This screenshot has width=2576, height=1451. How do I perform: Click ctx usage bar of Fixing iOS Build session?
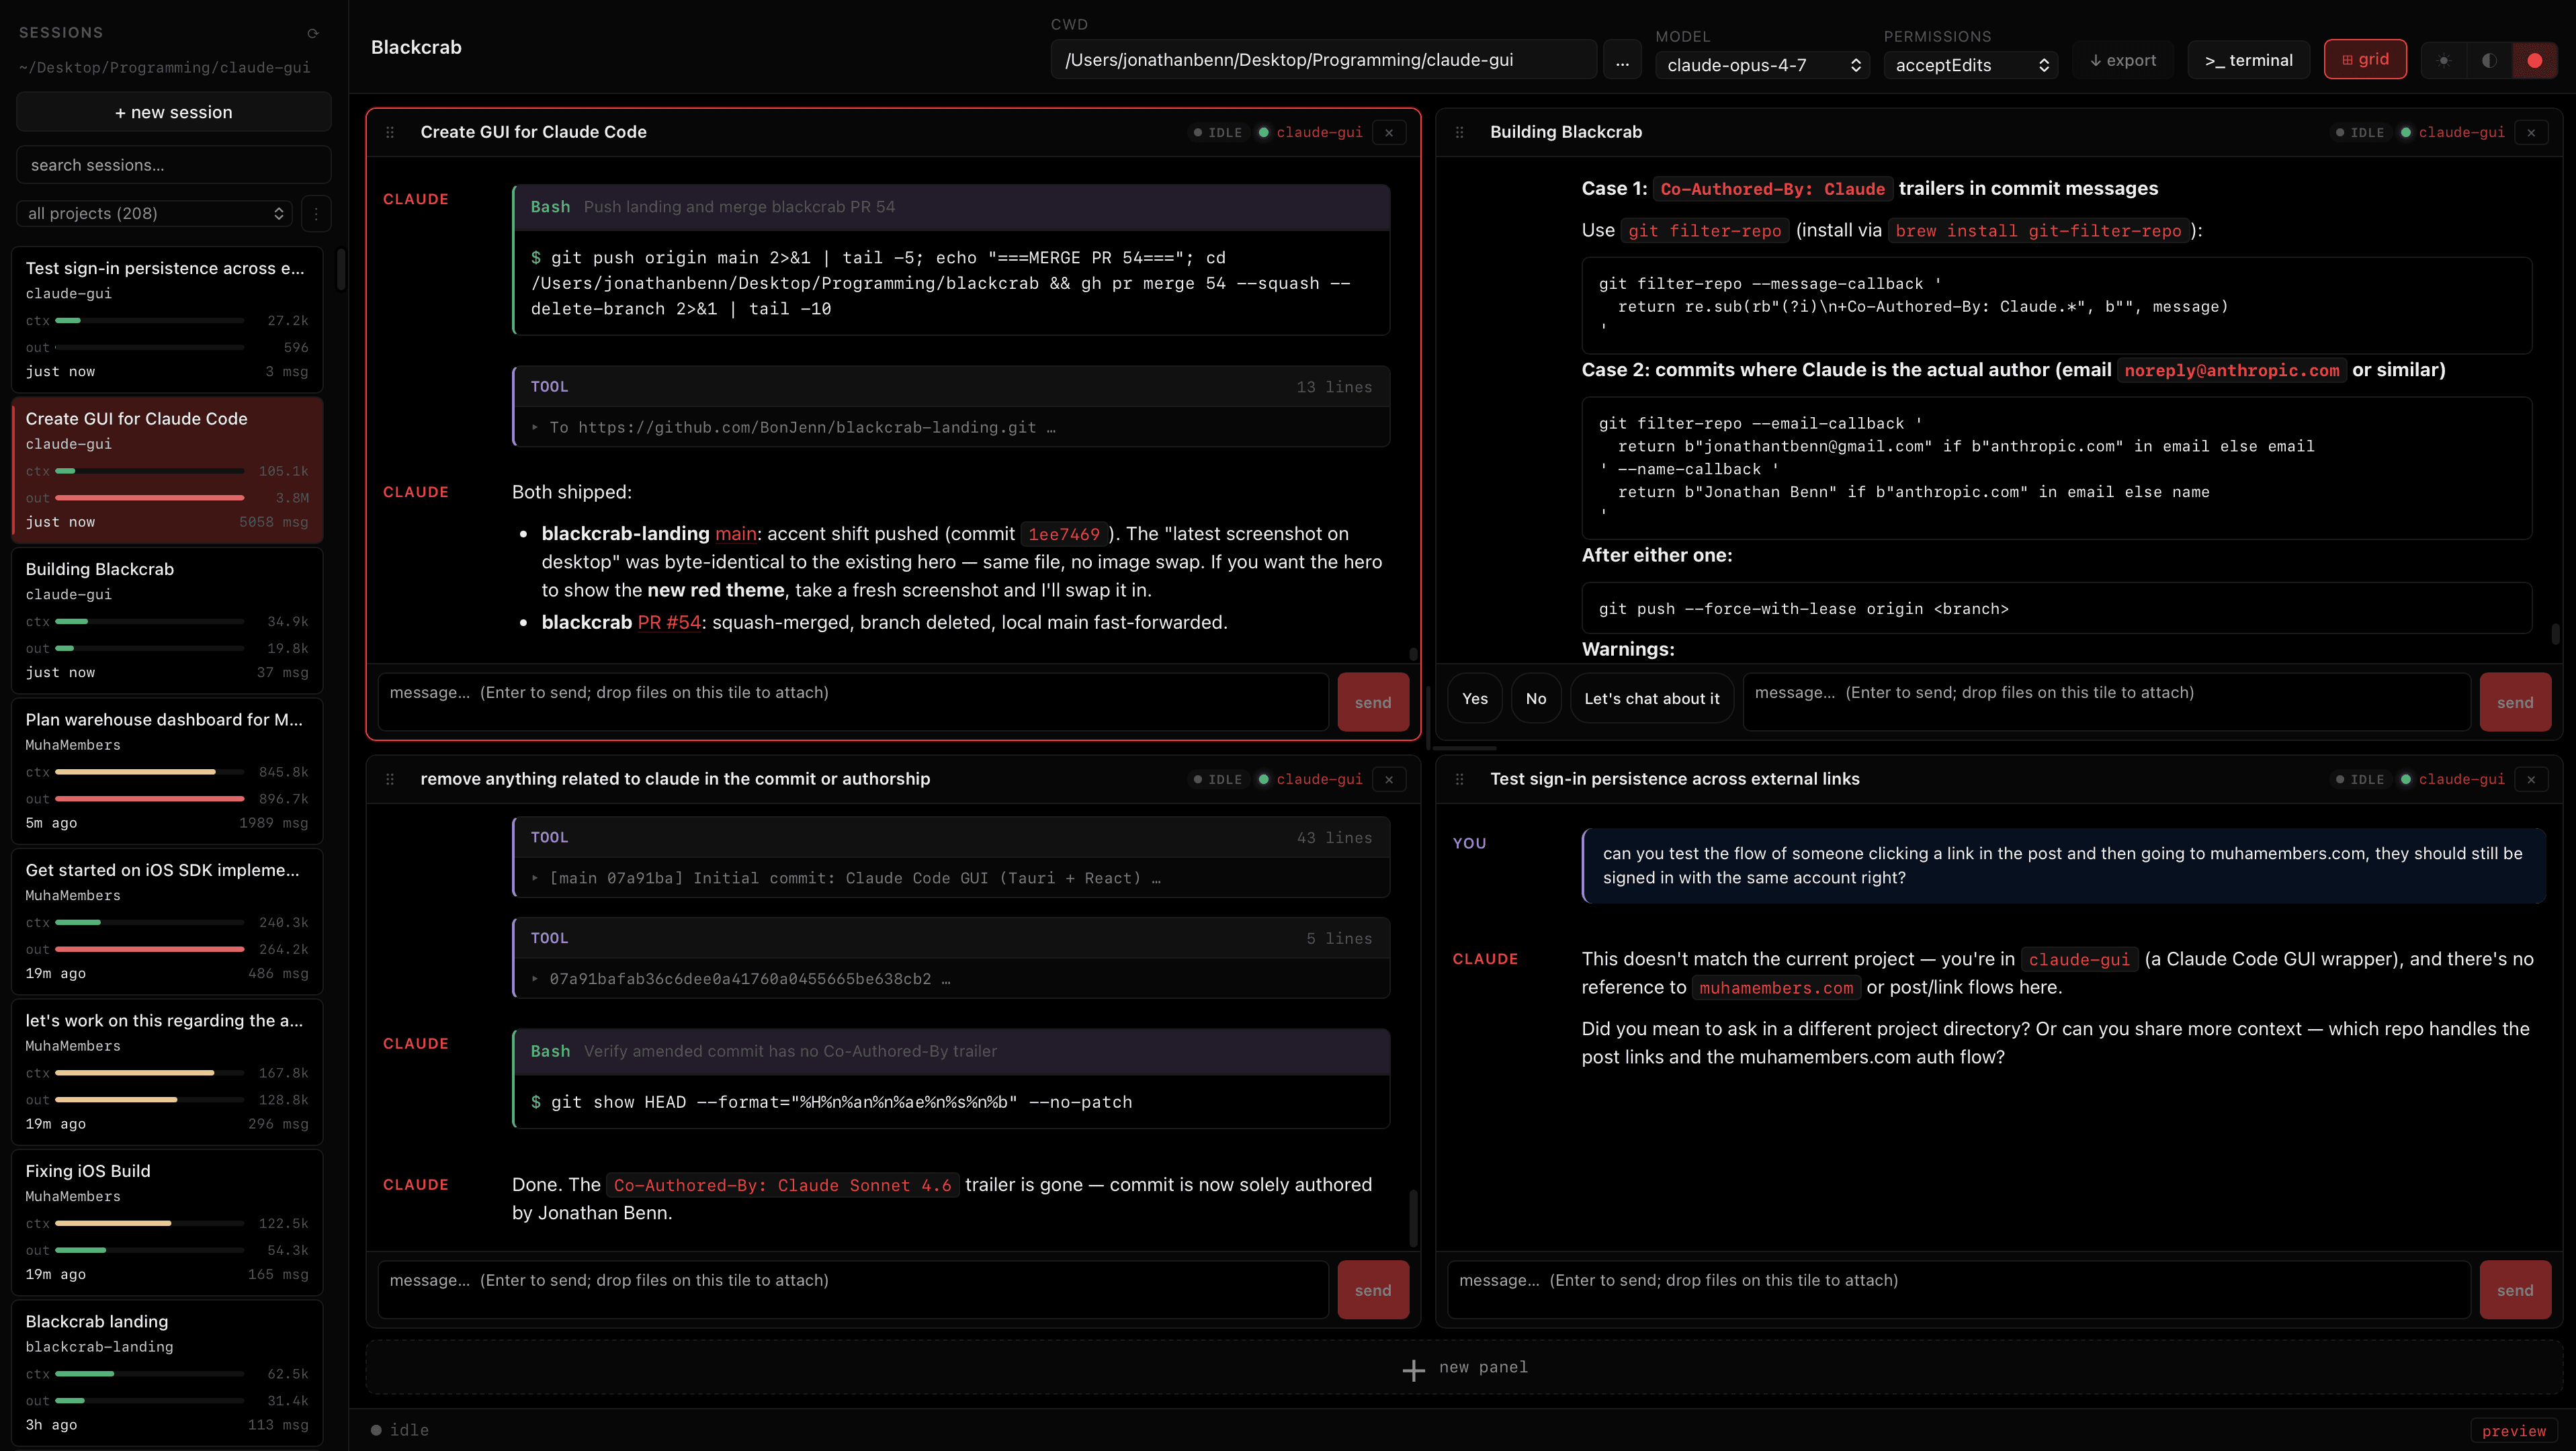point(149,1223)
